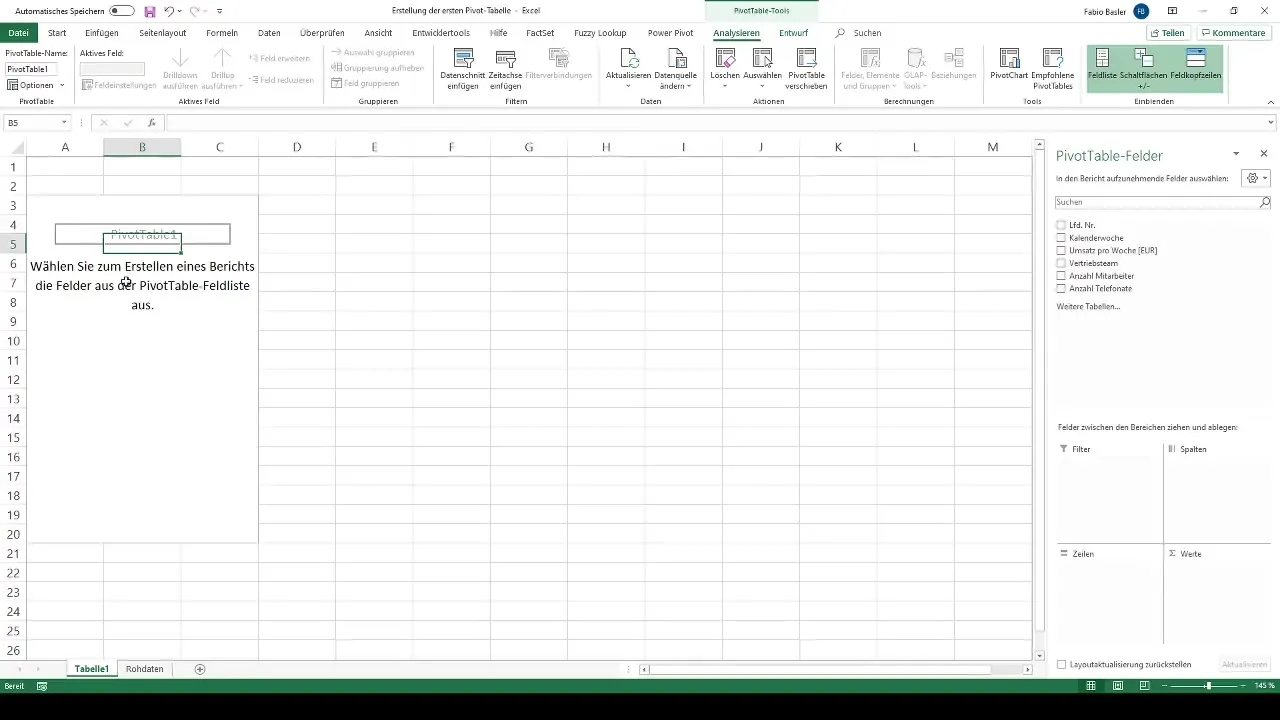Viewport: 1280px width, 720px height.
Task: Click zoom in plus button
Action: click(x=1244, y=686)
